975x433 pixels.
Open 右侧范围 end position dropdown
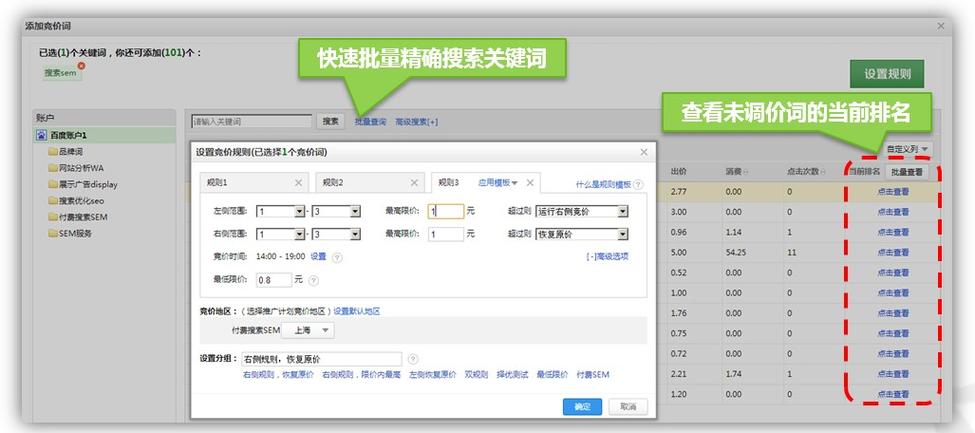pyautogui.click(x=355, y=235)
